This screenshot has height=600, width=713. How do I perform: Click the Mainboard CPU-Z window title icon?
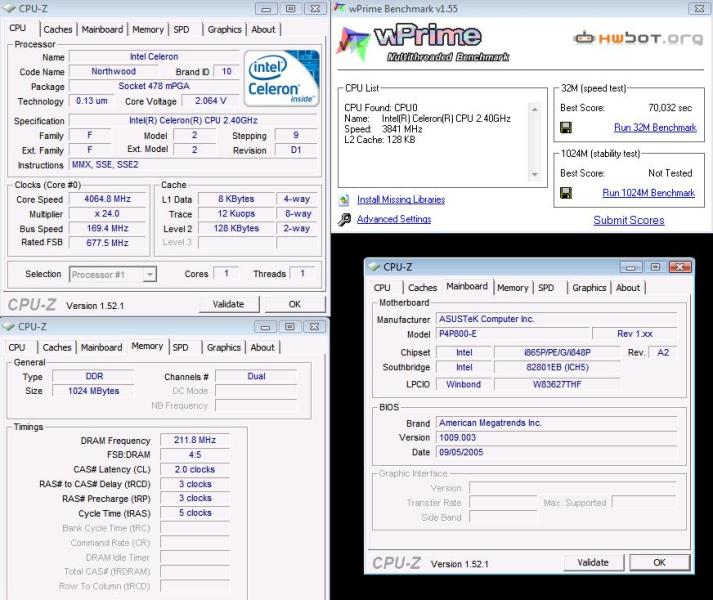pos(374,267)
